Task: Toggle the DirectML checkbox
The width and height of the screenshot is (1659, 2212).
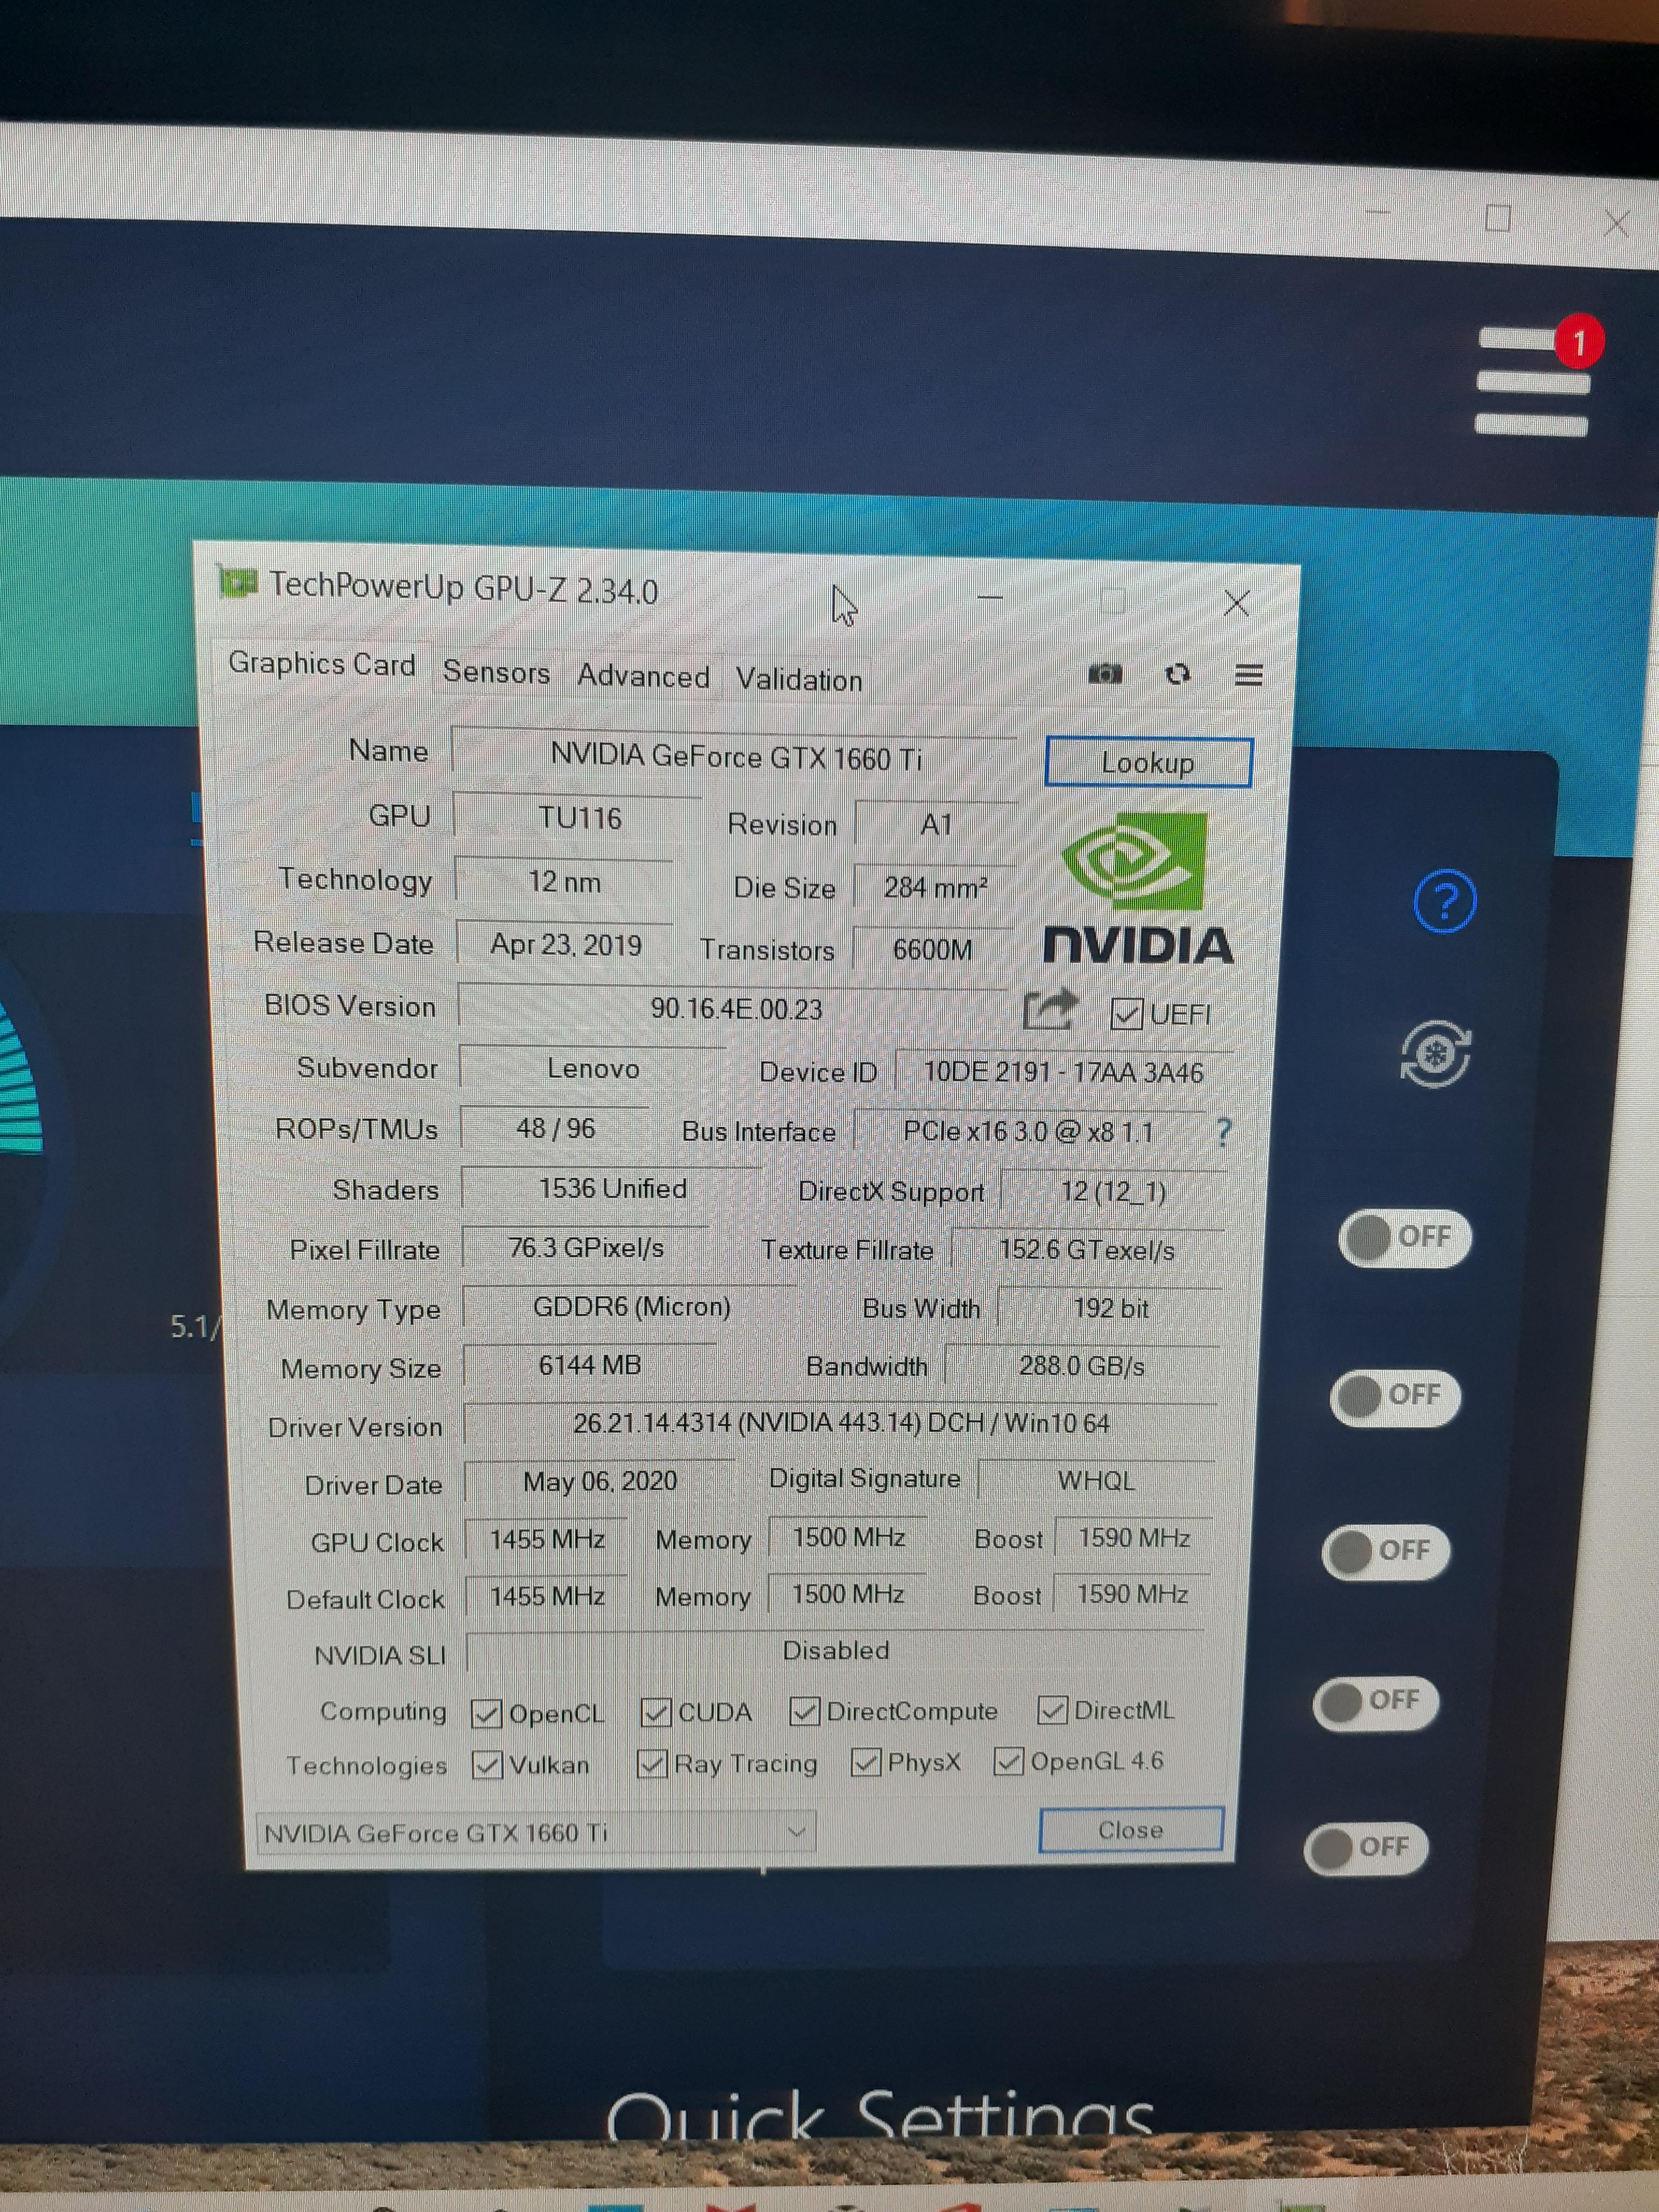Action: [1052, 1710]
